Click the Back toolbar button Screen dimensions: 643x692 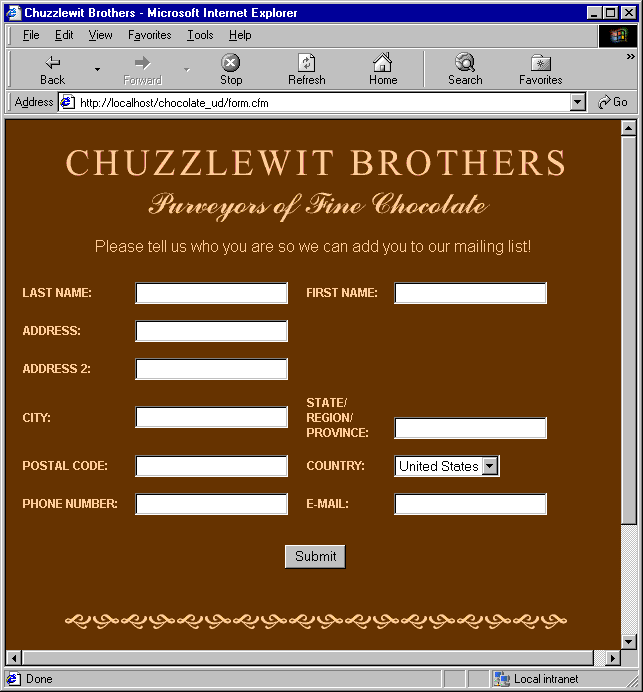53,70
